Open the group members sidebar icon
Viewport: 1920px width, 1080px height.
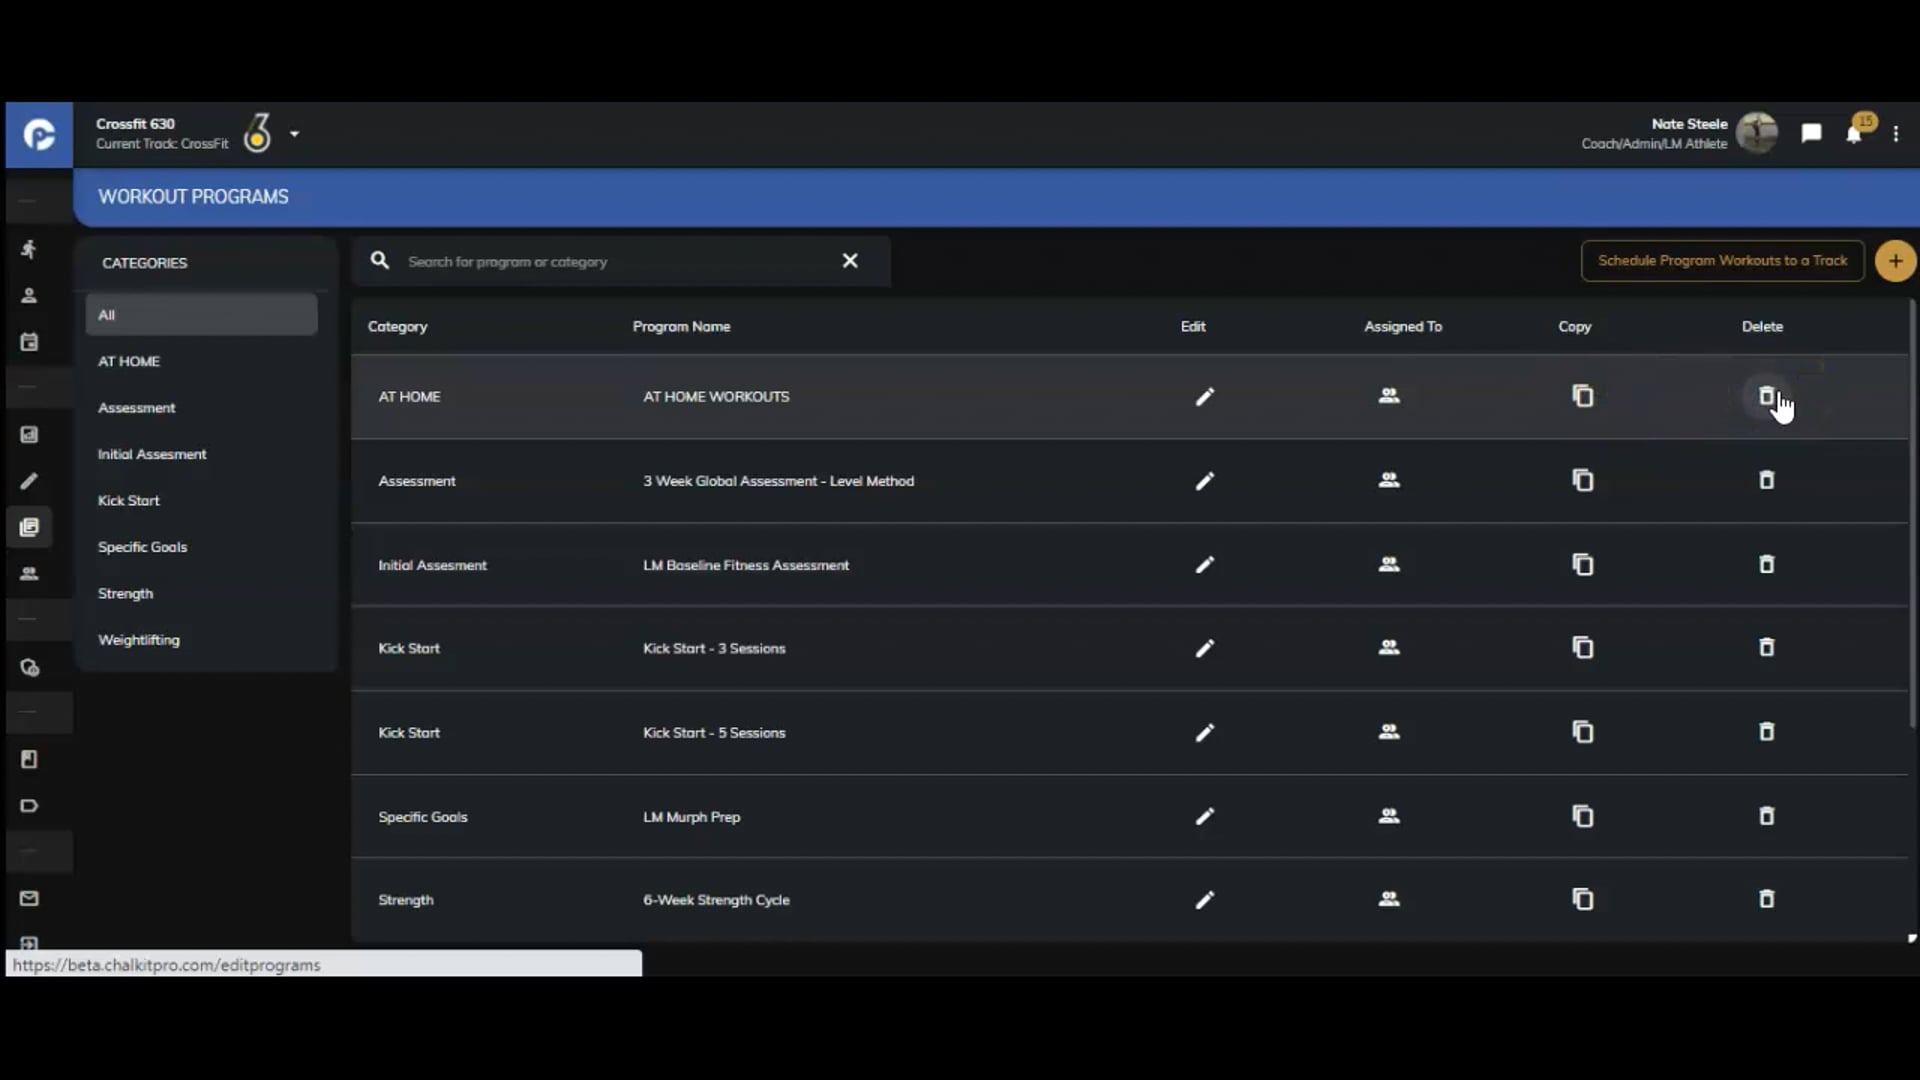point(29,573)
